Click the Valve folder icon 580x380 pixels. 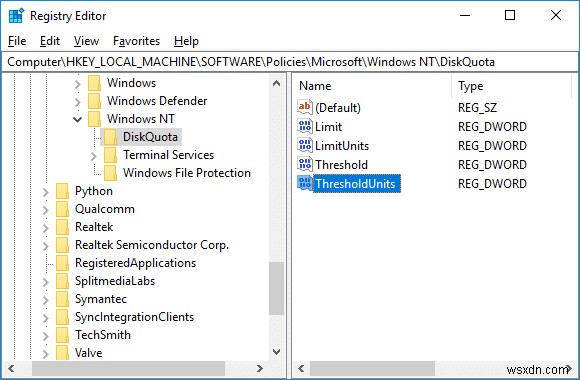pyautogui.click(x=63, y=353)
